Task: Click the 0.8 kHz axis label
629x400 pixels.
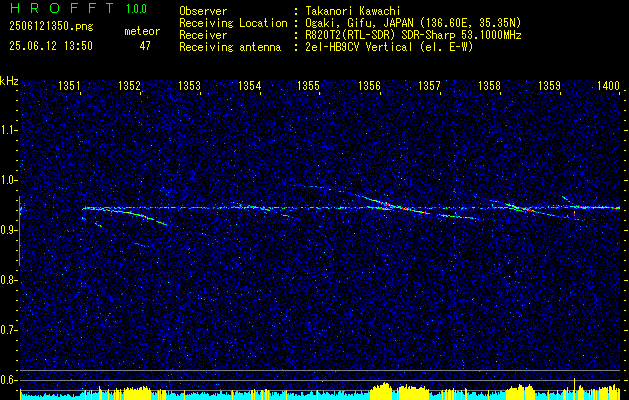Action: [8, 280]
